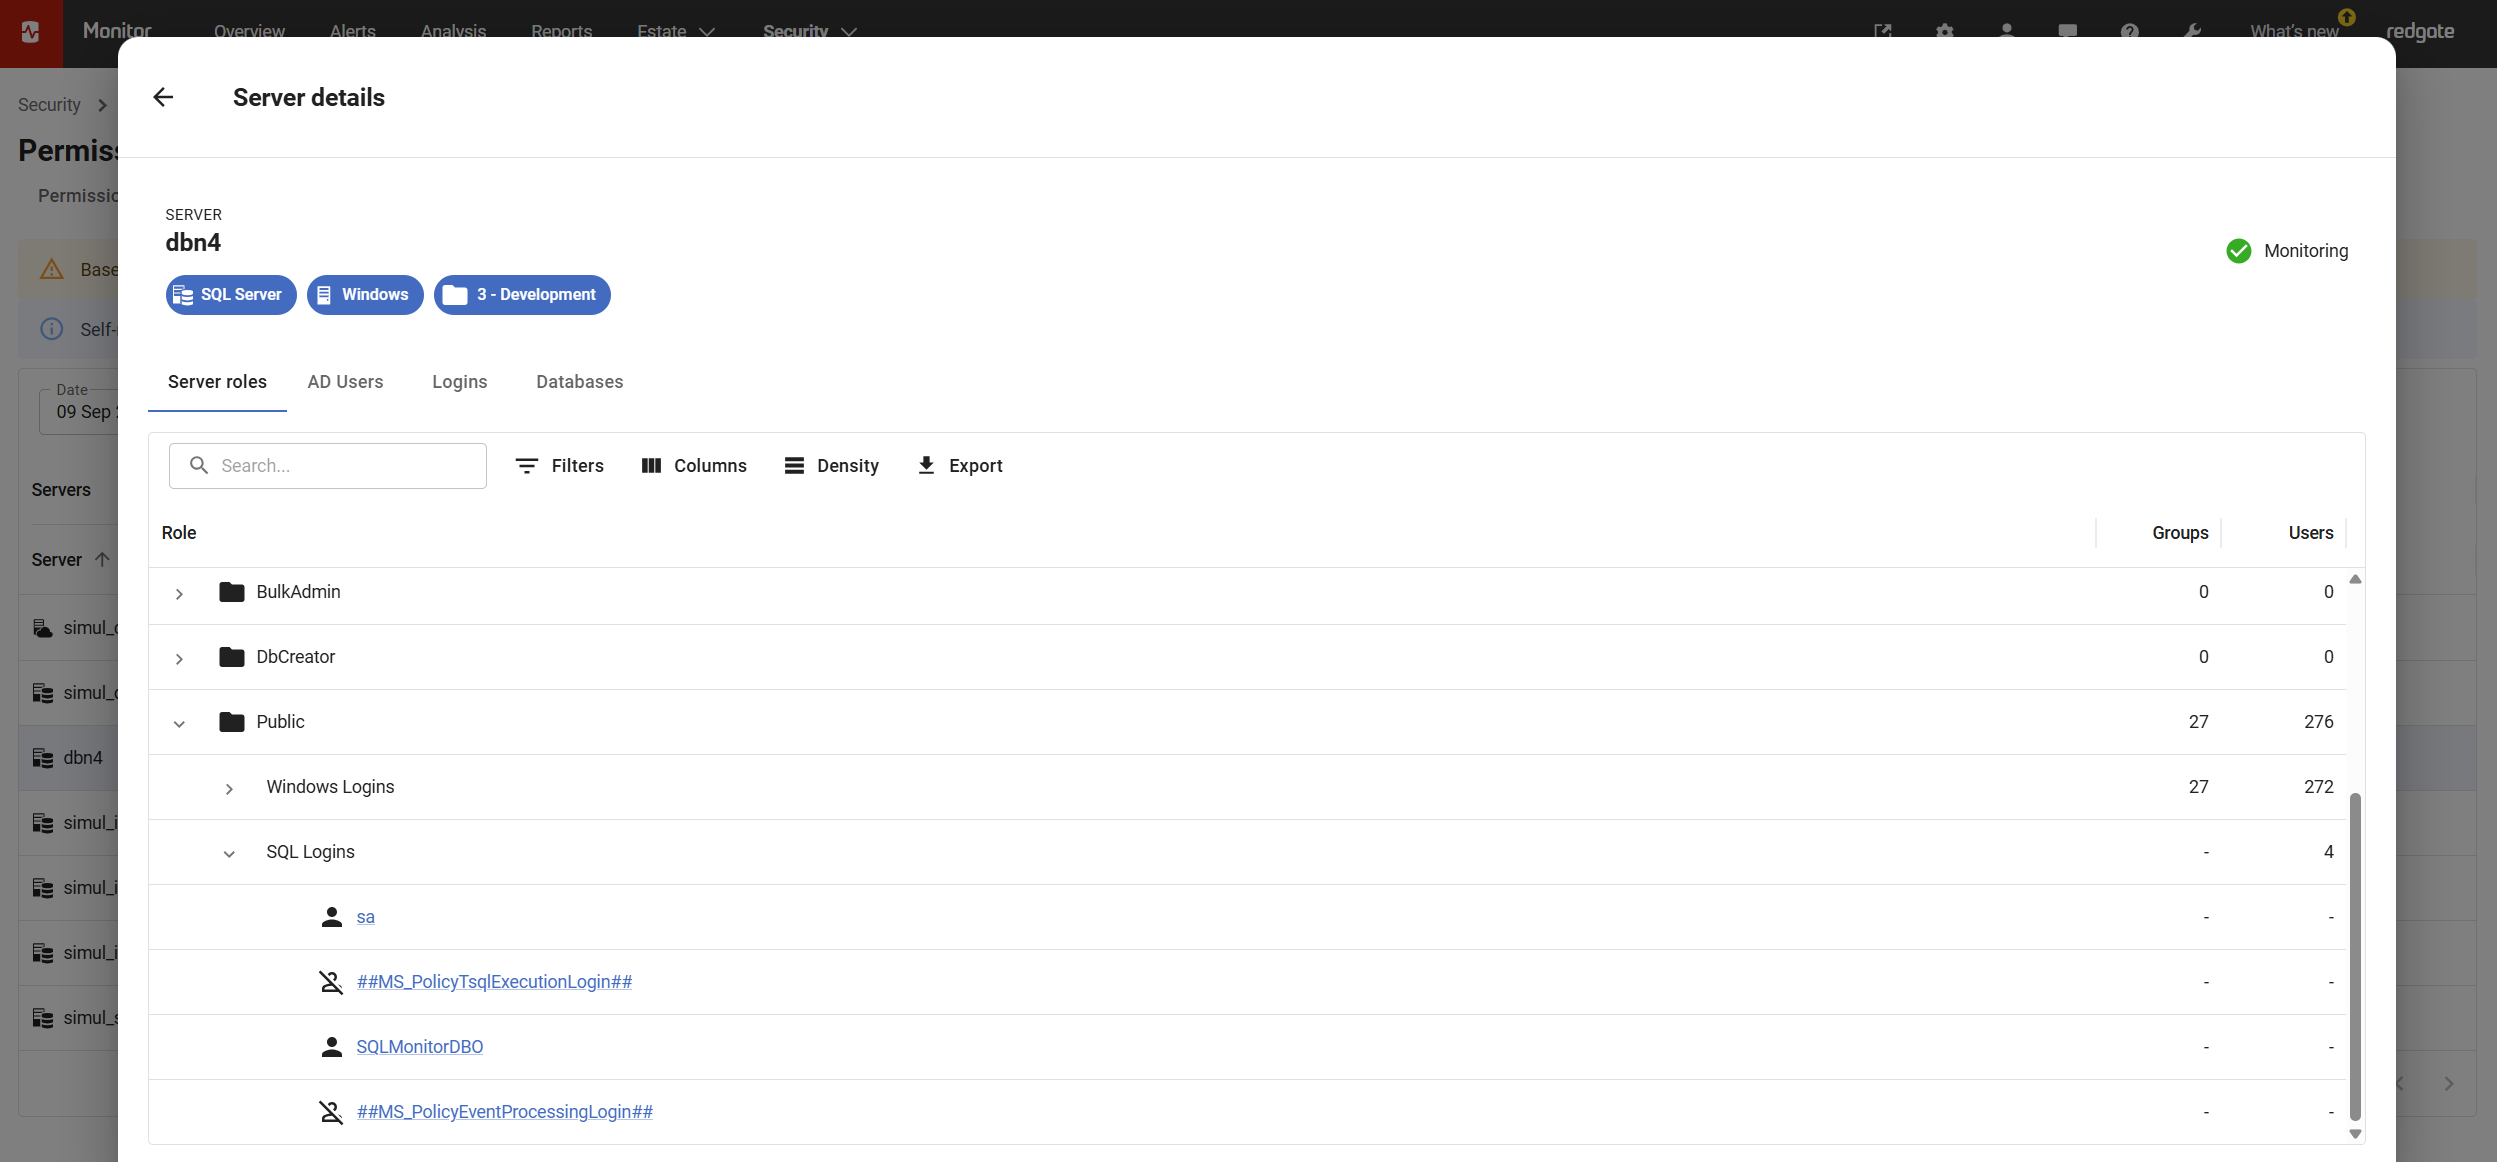Screen dimensions: 2497x1162
Task: Click the Windows tag chip
Action: click(365, 295)
